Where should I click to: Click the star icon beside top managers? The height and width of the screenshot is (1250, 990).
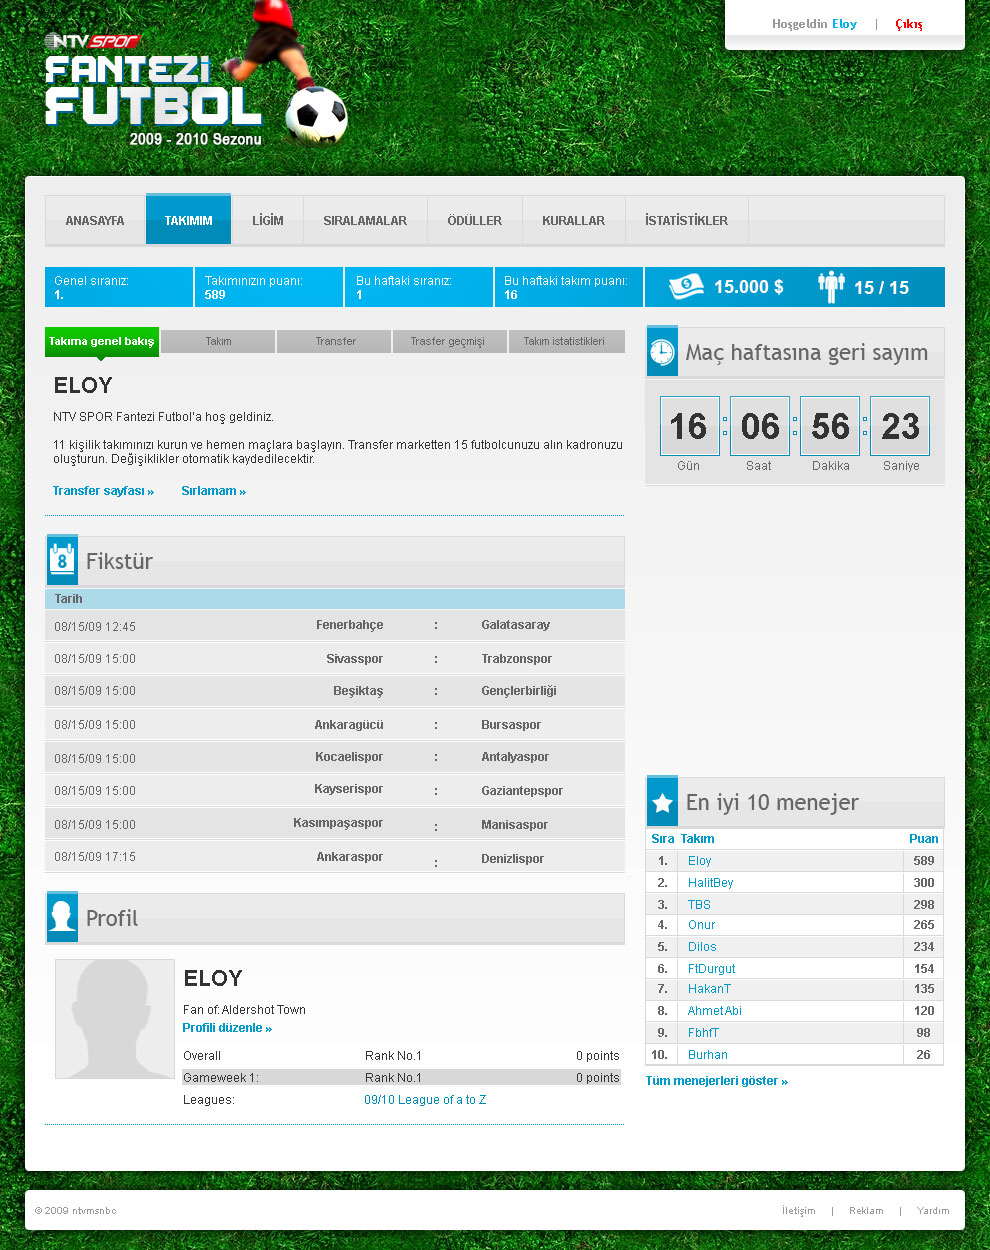[662, 802]
